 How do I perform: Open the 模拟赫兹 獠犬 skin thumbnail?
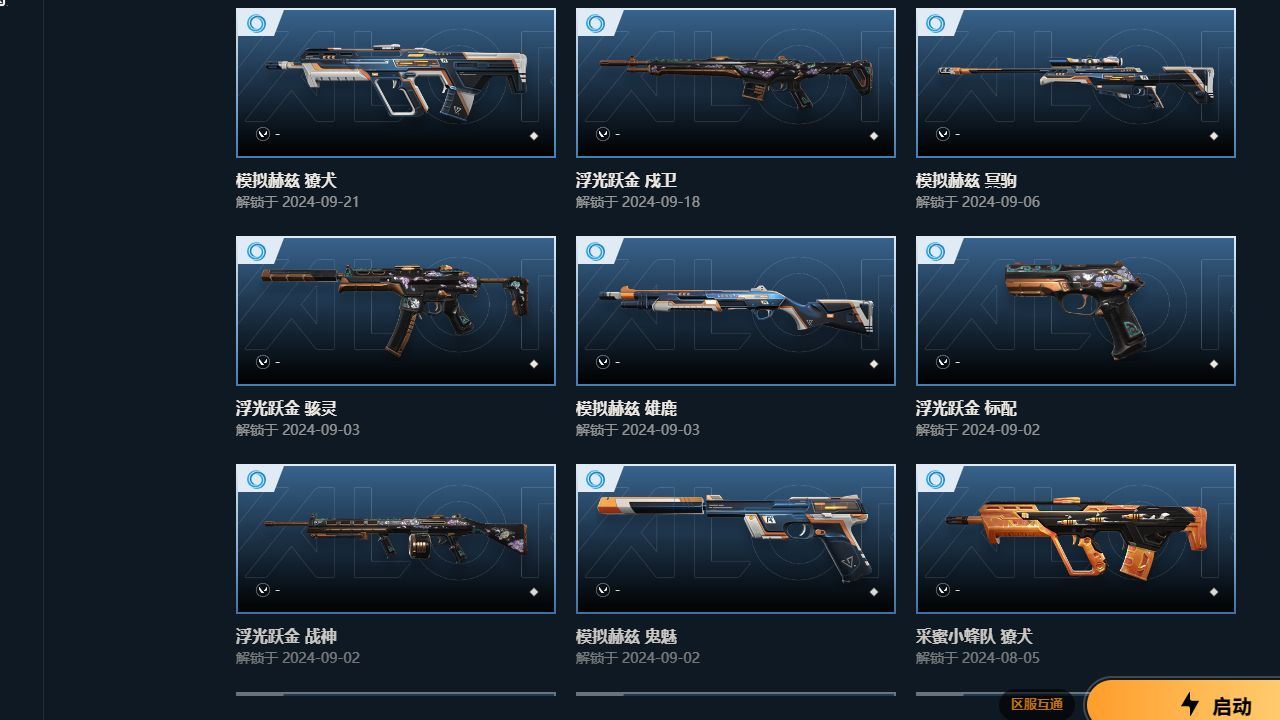(x=396, y=83)
